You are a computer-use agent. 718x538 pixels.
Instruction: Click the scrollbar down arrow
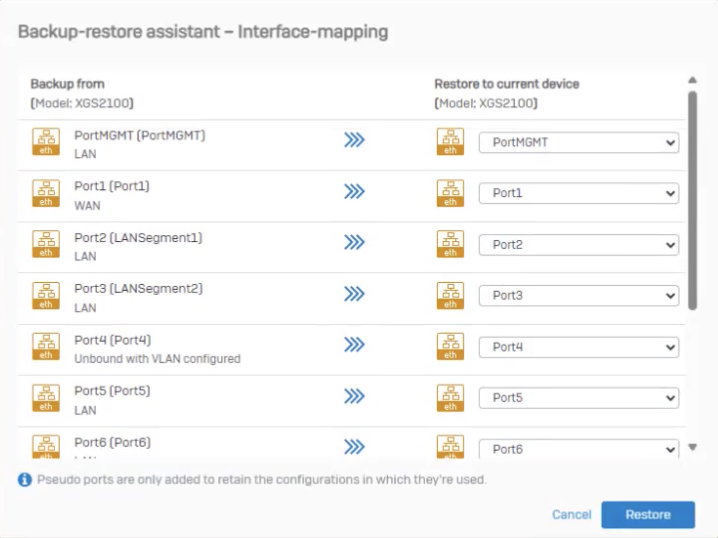pyautogui.click(x=692, y=448)
